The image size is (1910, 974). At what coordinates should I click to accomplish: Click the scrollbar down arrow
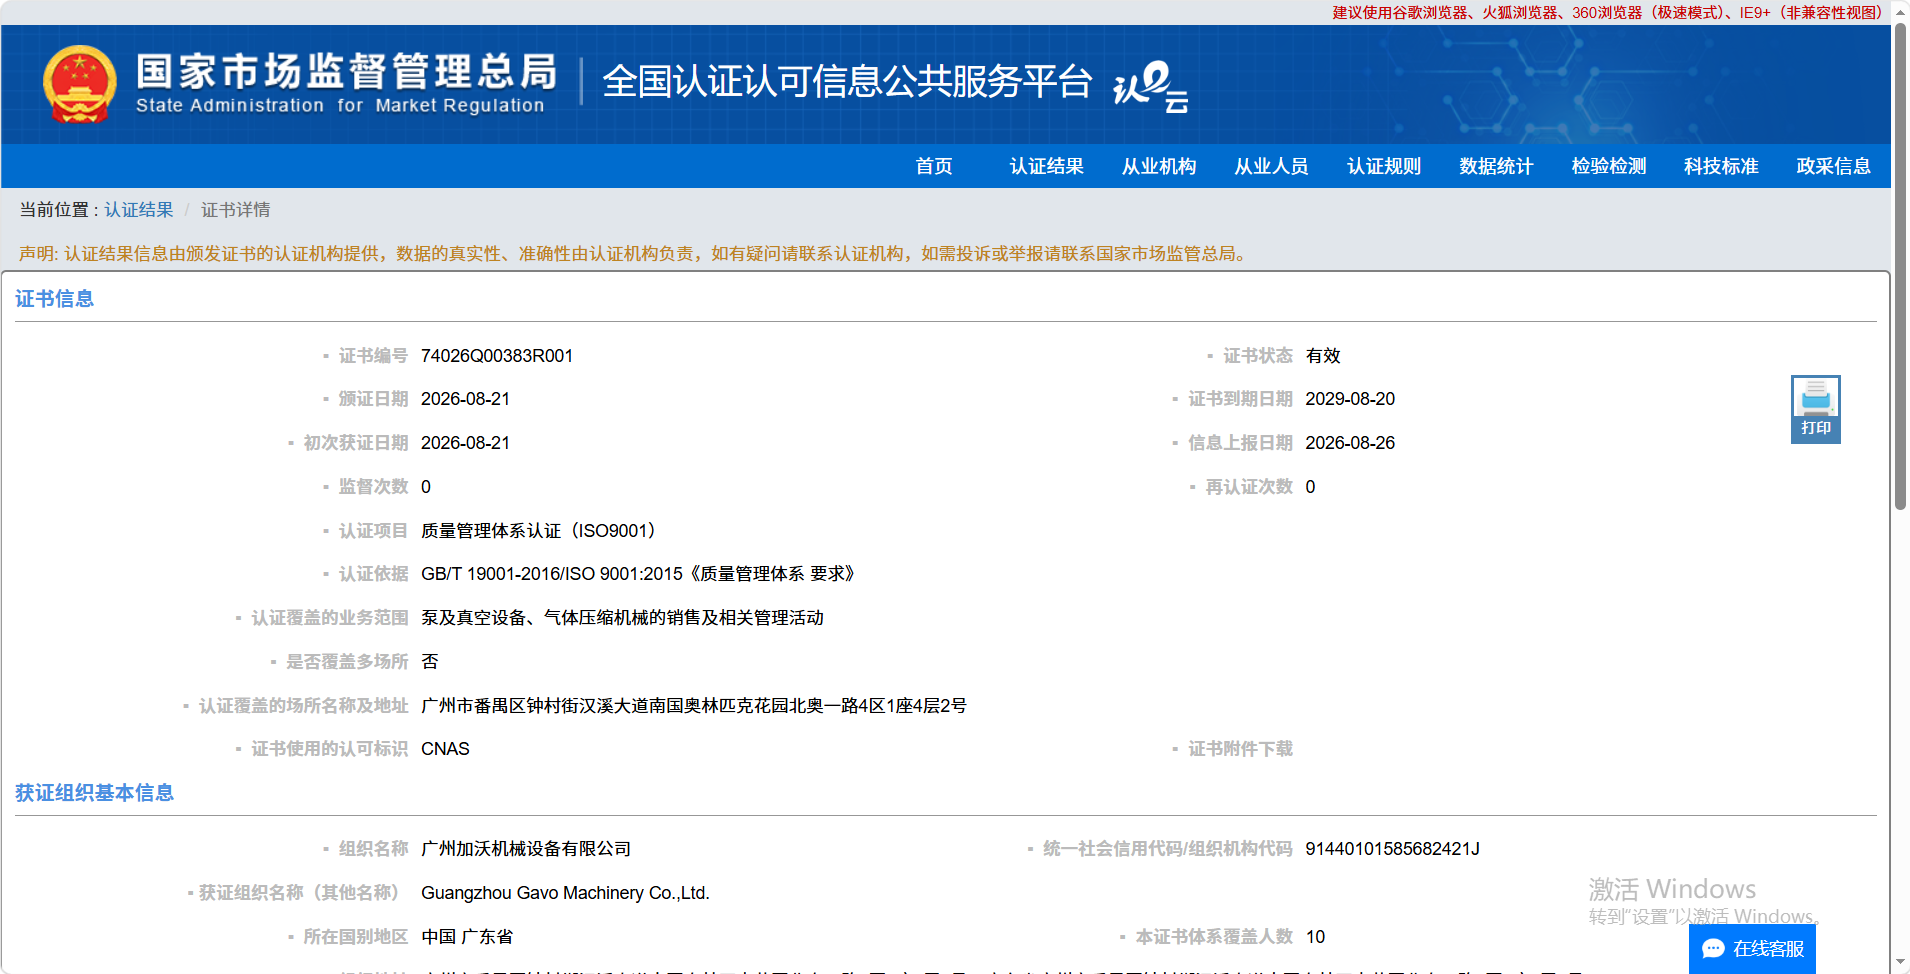tap(1900, 963)
